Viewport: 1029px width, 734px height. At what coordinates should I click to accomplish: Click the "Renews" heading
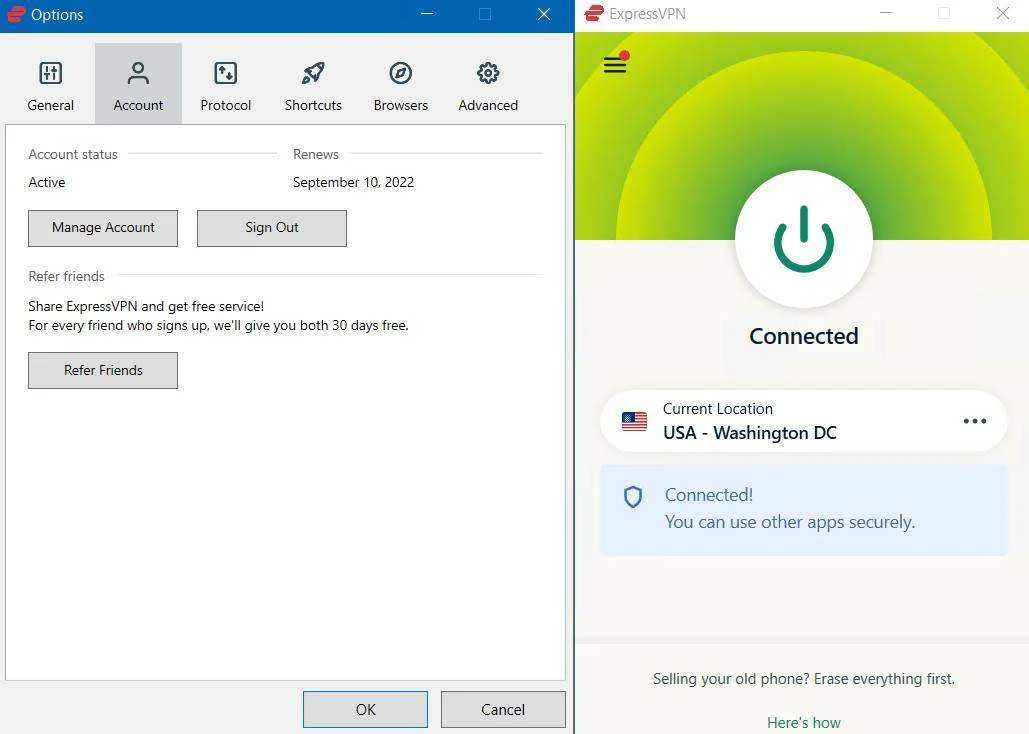click(316, 154)
